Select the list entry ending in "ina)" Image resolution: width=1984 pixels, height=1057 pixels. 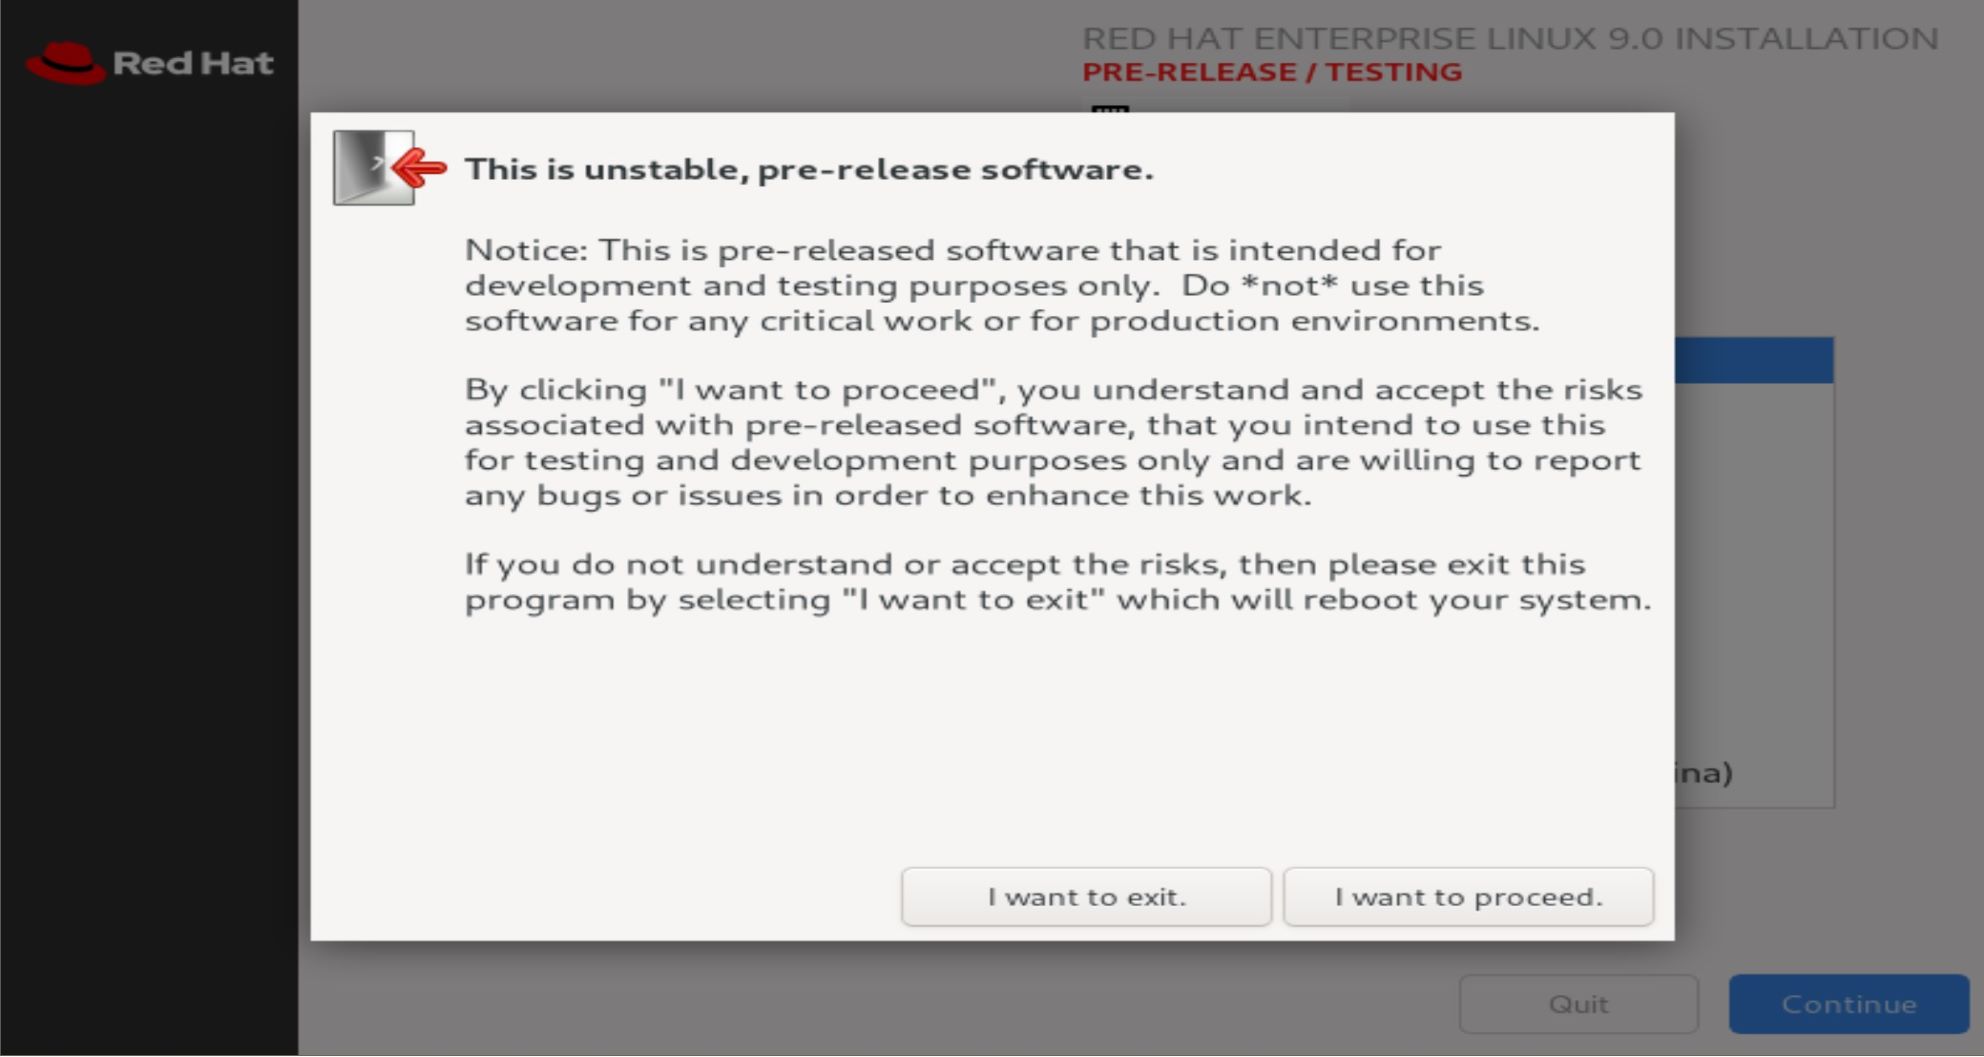(x=1704, y=773)
